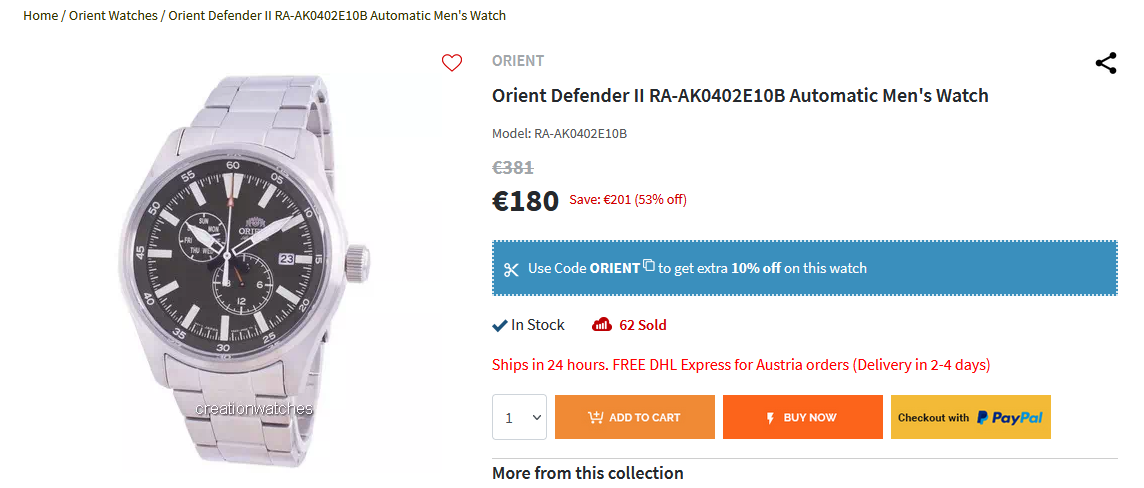Screen dimensions: 1144x488
Task: Click the cart icon in Add to Cart
Action: (596, 418)
